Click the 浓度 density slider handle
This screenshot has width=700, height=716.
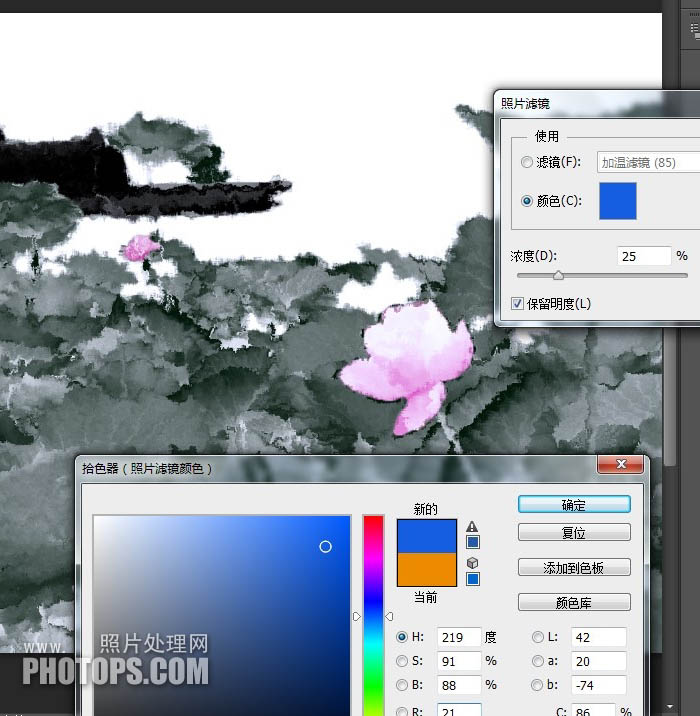pos(558,275)
